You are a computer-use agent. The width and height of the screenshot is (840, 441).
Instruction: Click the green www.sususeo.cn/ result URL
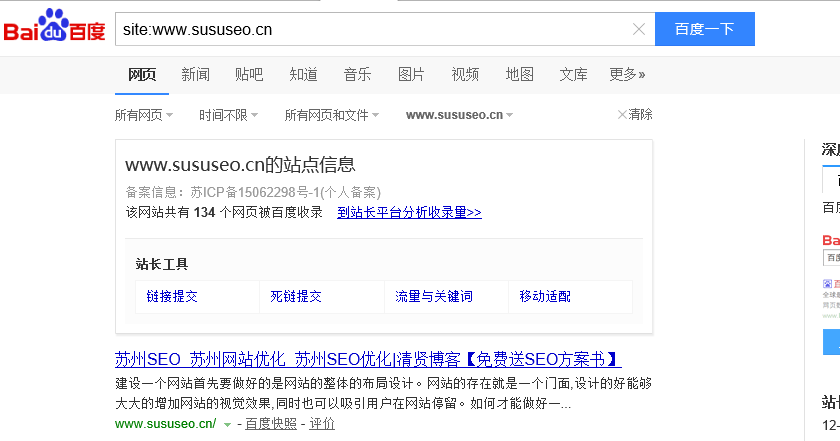tap(166, 424)
